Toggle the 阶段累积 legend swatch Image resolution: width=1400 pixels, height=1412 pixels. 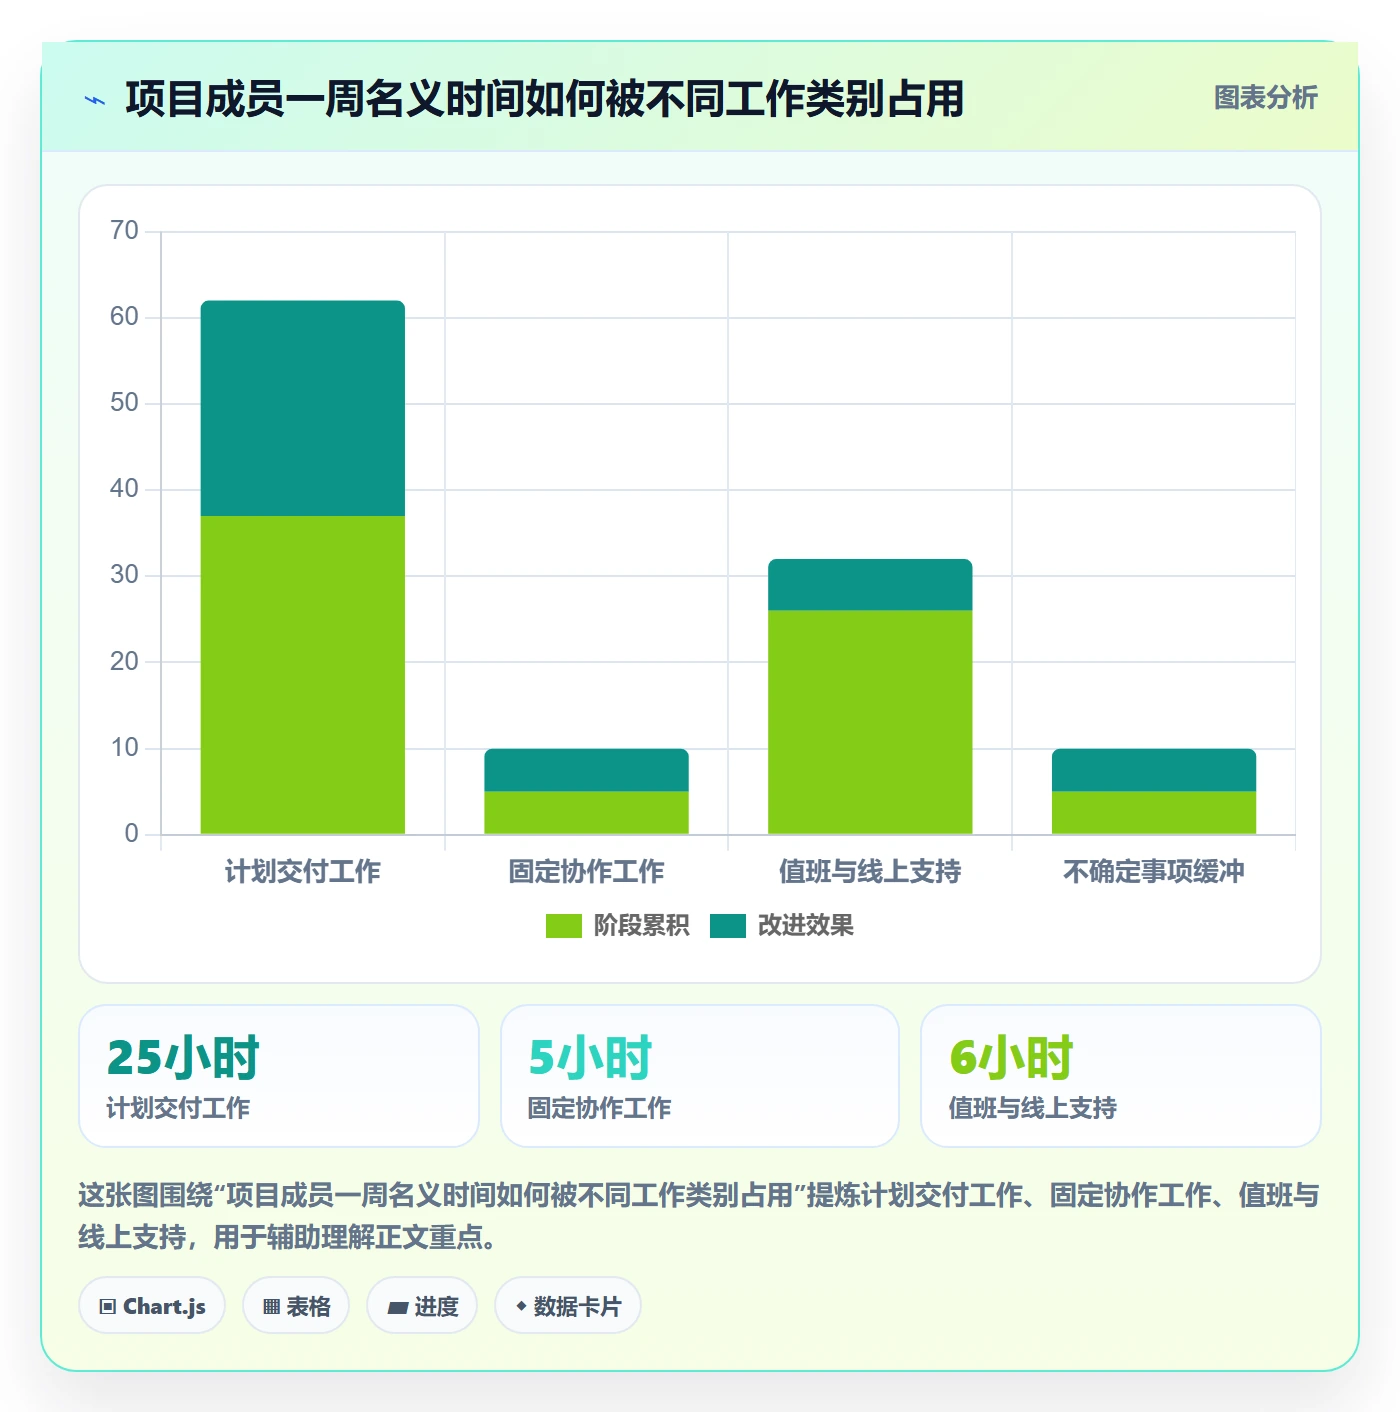tap(563, 926)
